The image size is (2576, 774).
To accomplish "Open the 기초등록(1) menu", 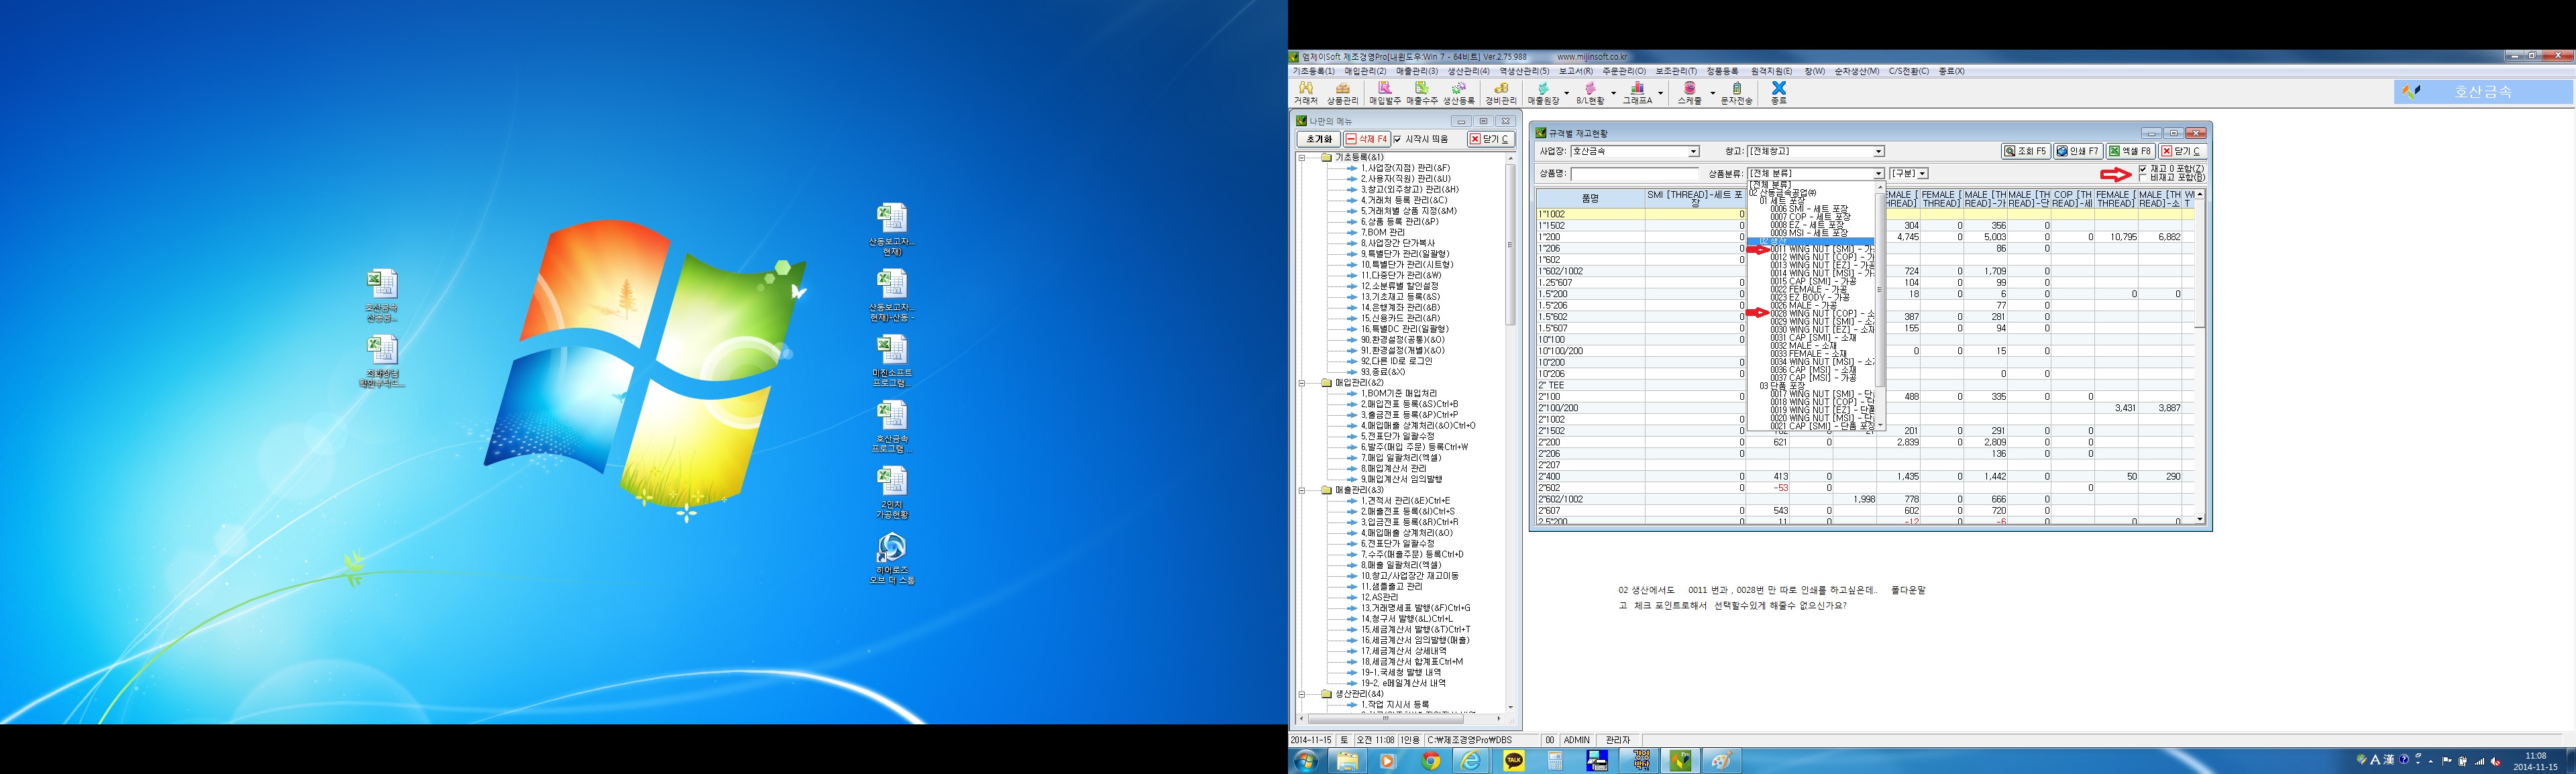I will (x=1313, y=71).
